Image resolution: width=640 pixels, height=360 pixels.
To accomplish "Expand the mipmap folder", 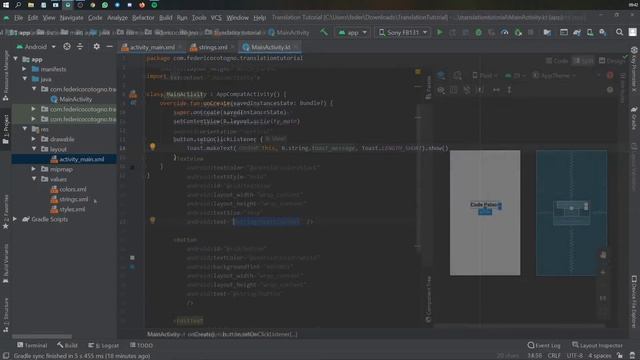I will click(34, 169).
